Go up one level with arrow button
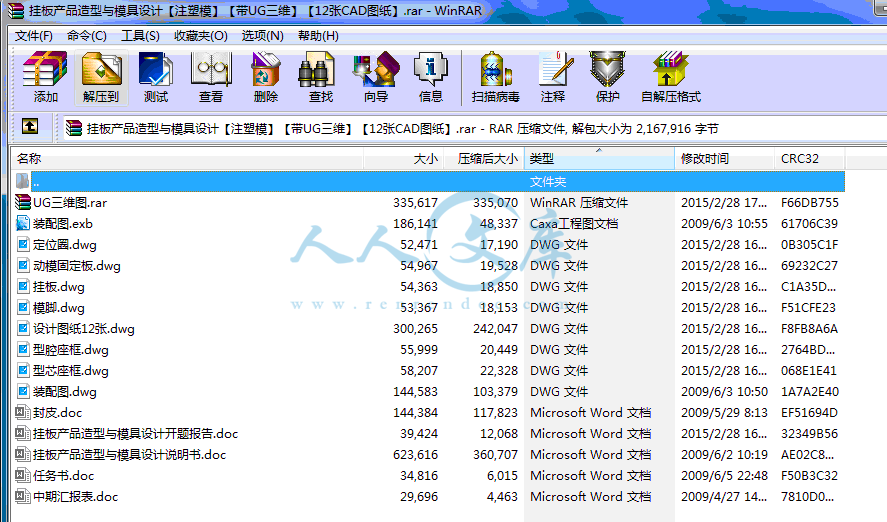This screenshot has height=522, width=887. [x=29, y=126]
